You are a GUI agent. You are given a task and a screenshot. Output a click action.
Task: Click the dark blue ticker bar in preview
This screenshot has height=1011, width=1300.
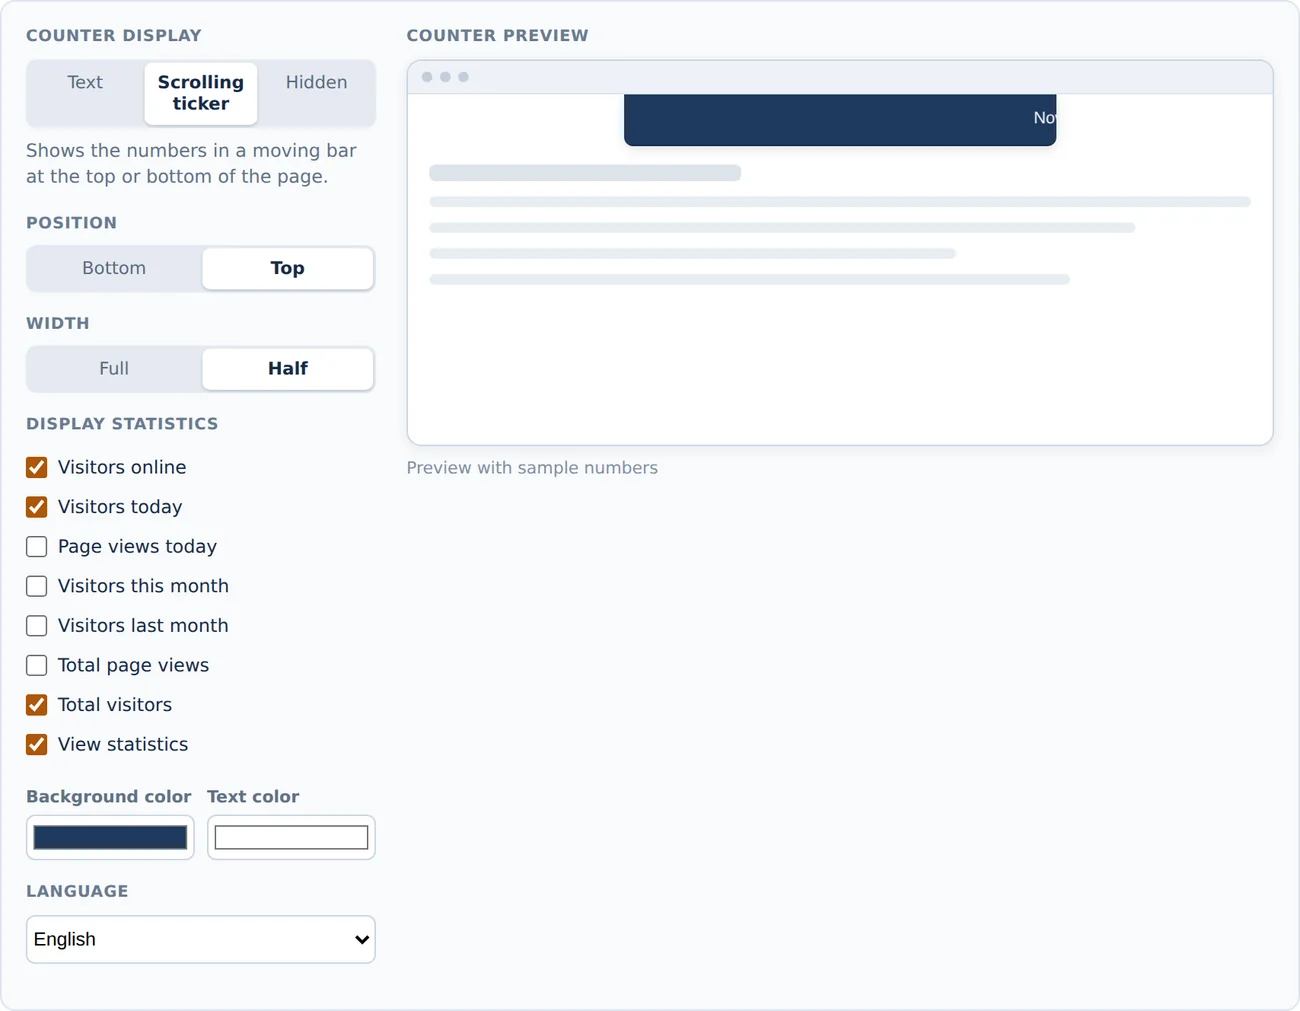click(x=840, y=120)
